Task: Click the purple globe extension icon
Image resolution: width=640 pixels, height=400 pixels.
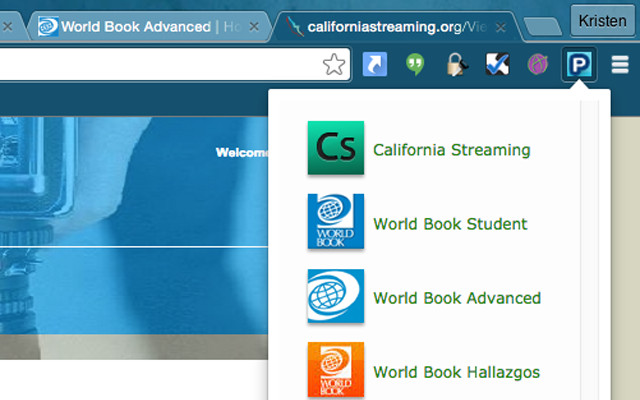Action: tap(538, 64)
